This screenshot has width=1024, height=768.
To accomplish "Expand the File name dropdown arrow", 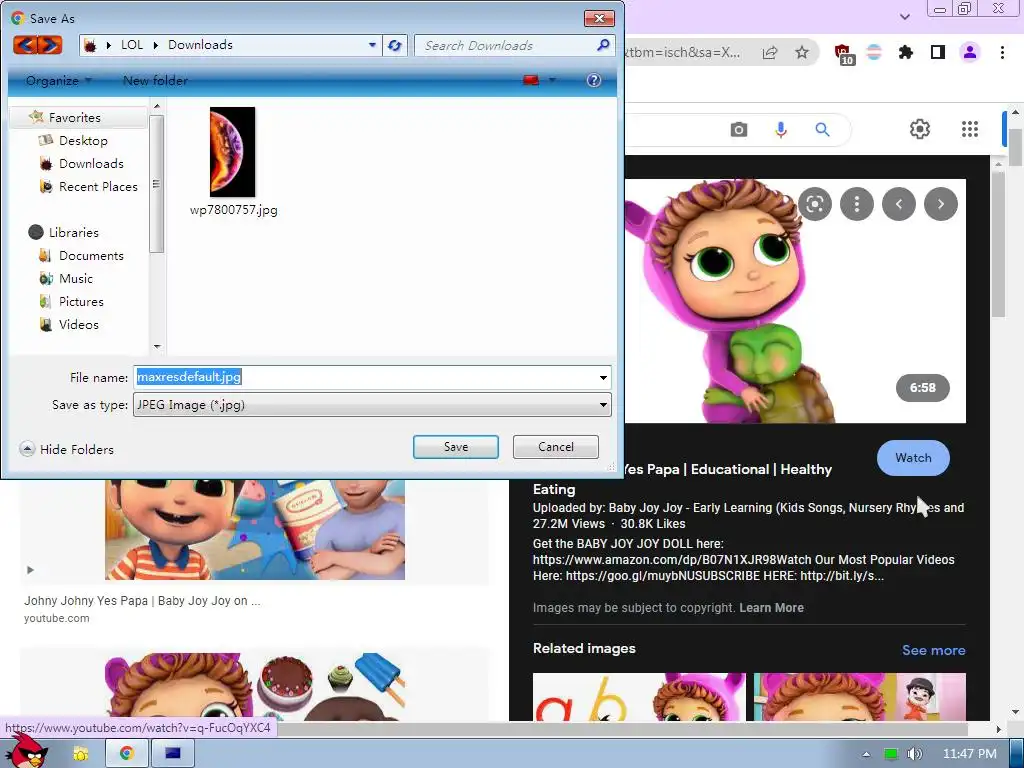I will coord(603,377).
